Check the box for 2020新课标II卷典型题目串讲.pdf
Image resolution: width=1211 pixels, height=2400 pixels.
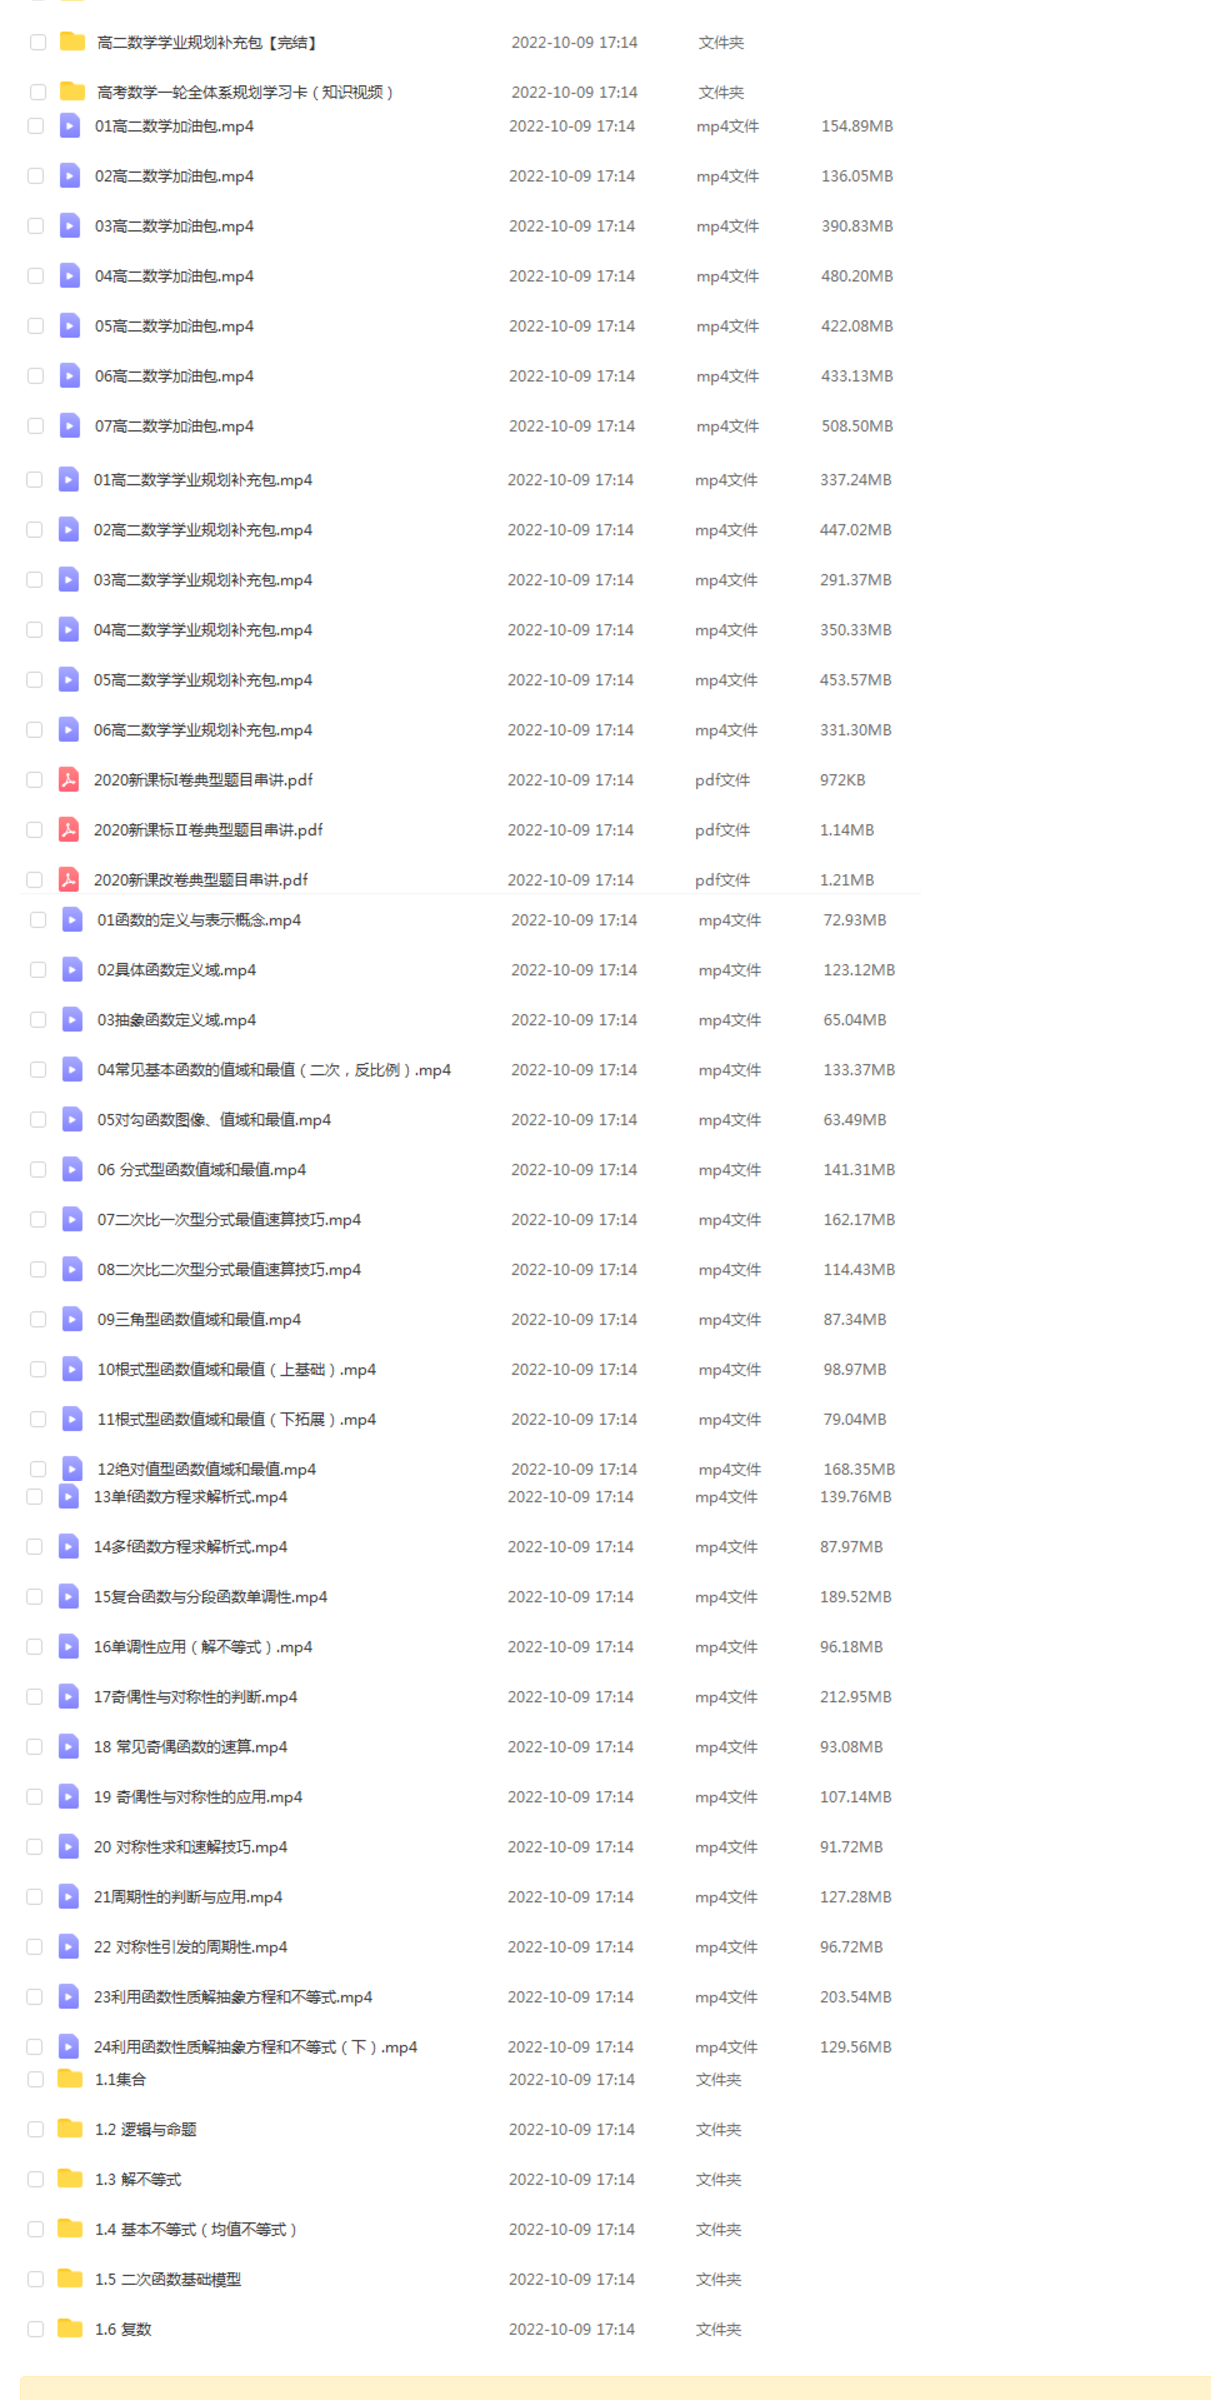click(35, 830)
